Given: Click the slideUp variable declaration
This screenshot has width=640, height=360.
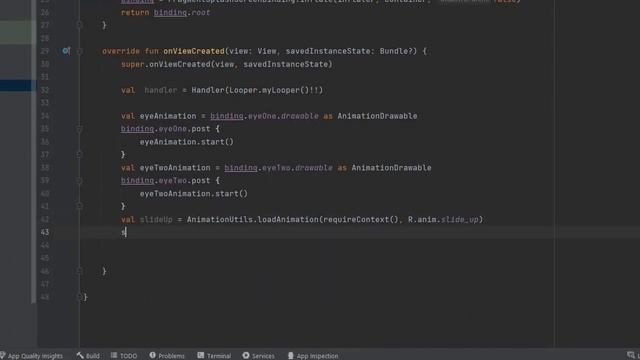Looking at the screenshot, I should 156,220.
